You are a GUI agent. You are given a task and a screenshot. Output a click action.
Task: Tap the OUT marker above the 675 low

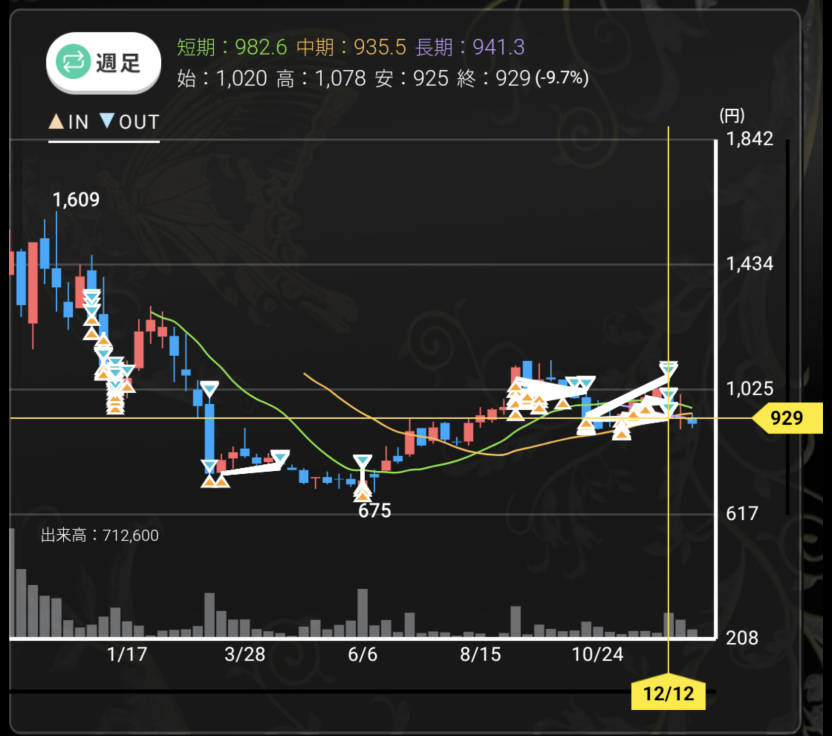click(x=362, y=462)
